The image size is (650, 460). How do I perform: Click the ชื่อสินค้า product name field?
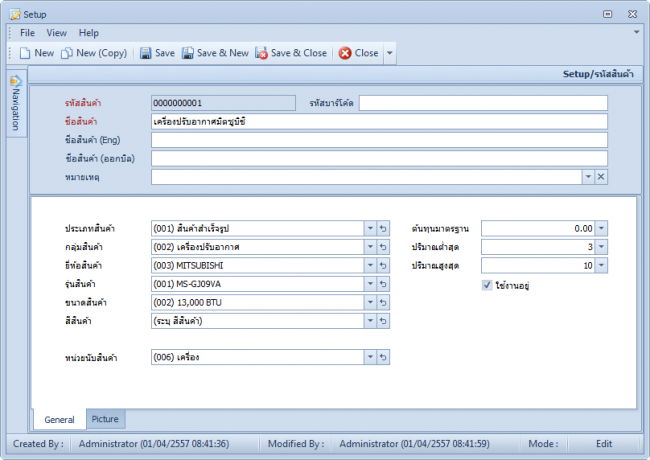pyautogui.click(x=379, y=122)
